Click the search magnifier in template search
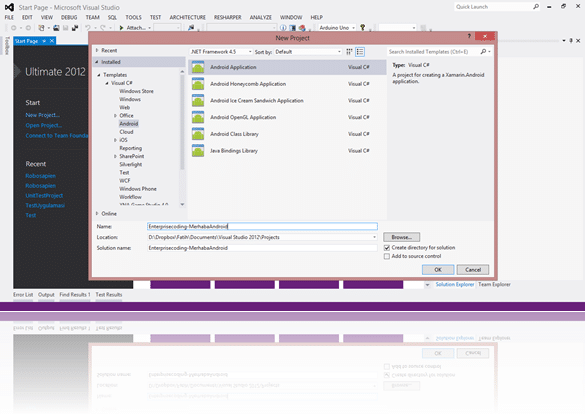 pyautogui.click(x=484, y=51)
